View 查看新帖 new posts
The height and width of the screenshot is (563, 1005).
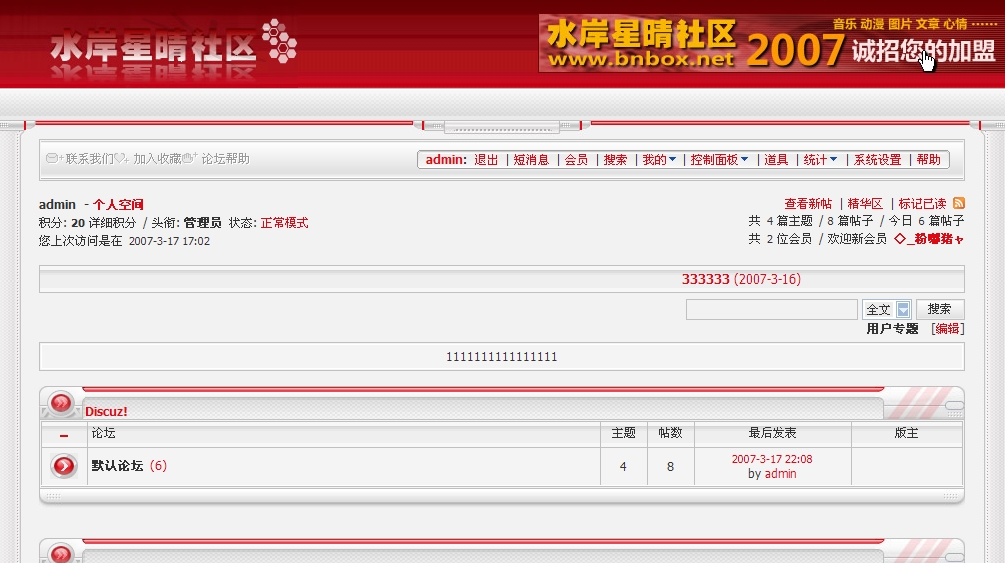pos(808,203)
